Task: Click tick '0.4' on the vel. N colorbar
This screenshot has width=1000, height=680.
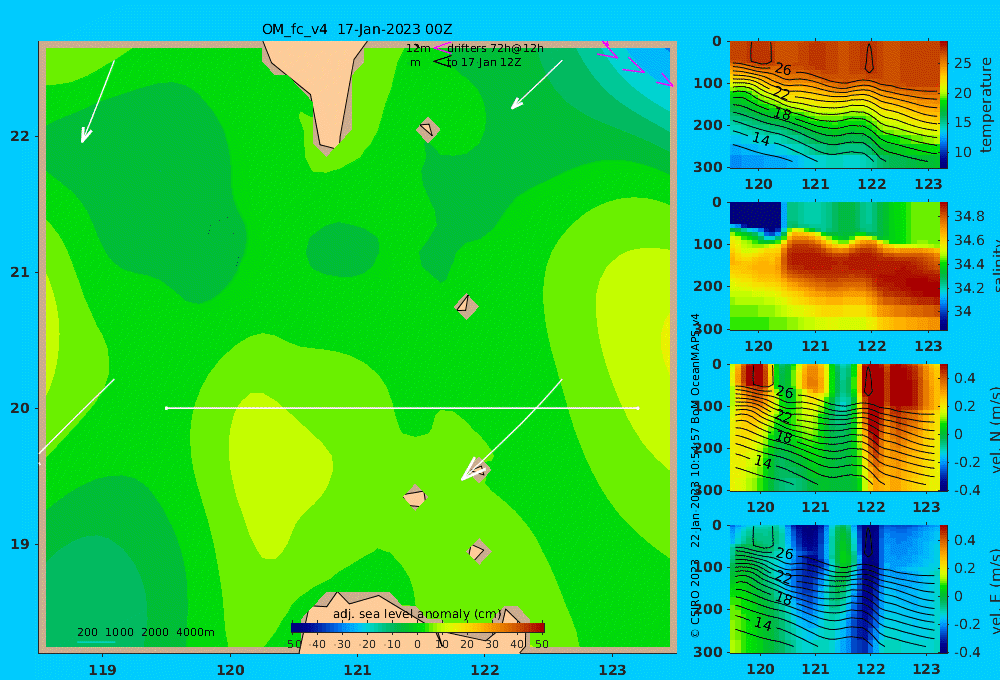Action: pos(965,378)
